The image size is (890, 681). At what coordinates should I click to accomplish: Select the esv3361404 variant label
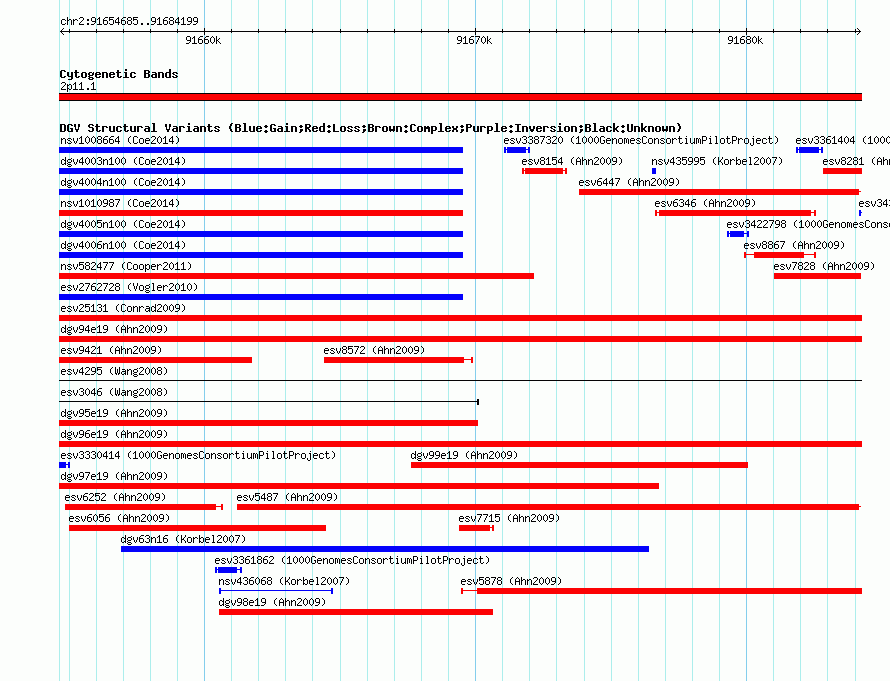[x=842, y=140]
